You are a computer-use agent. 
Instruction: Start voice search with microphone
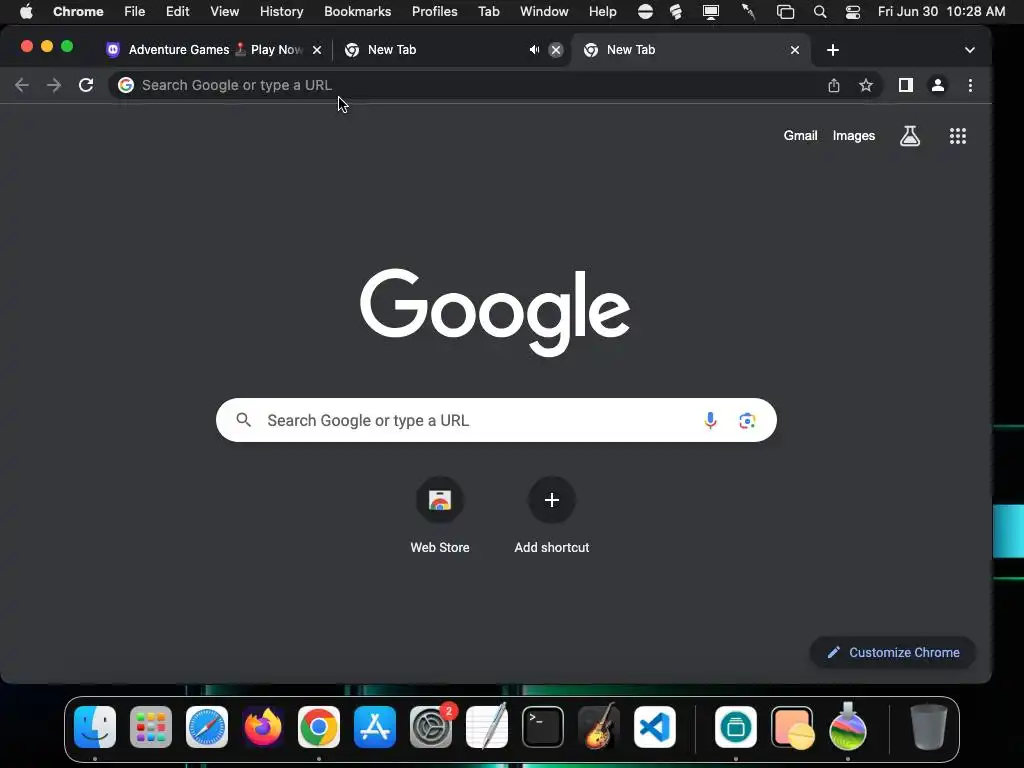711,420
